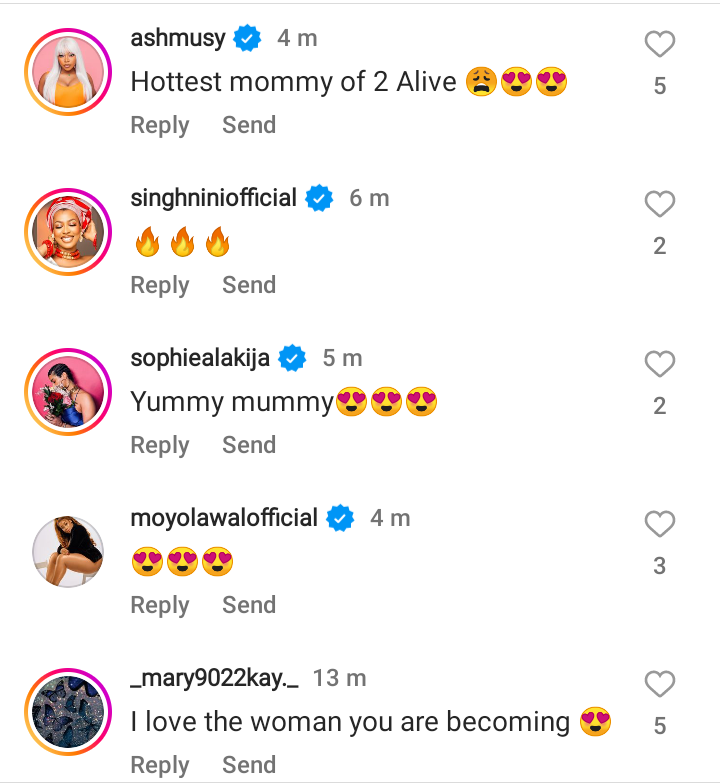Send moyolawalofficial's comment

249,606
